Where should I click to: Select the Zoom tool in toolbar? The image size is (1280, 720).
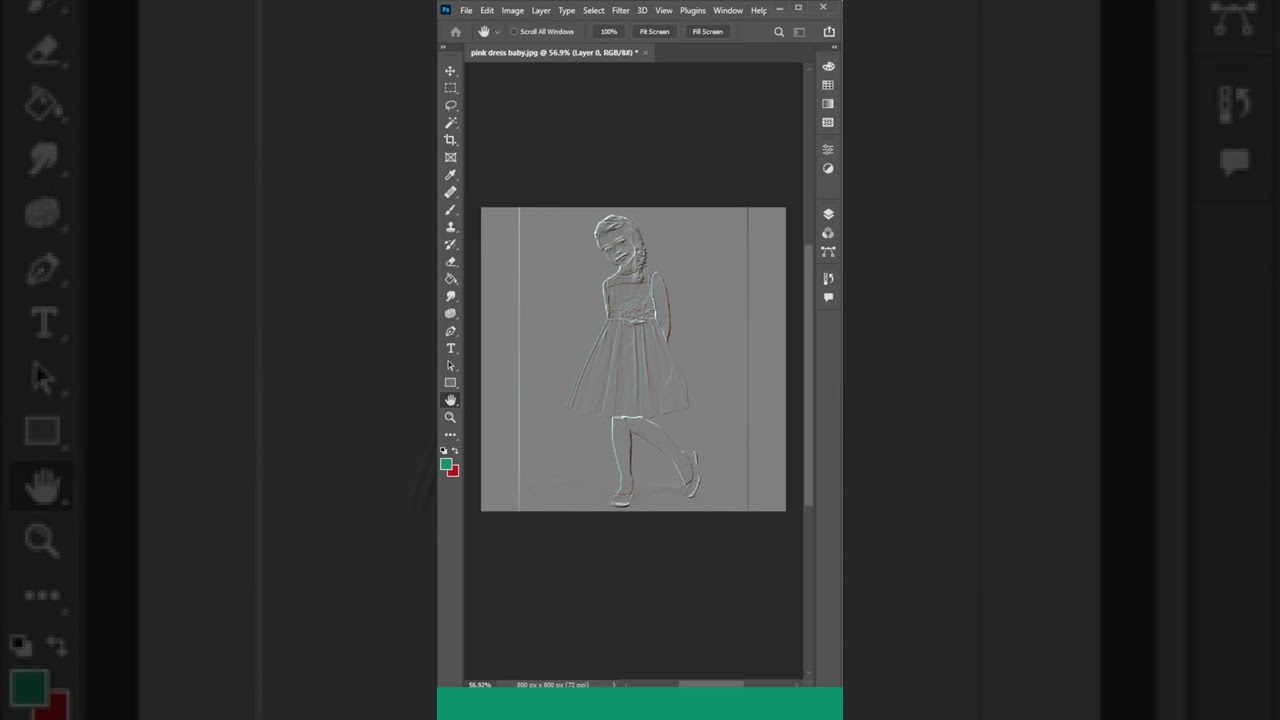tap(450, 417)
